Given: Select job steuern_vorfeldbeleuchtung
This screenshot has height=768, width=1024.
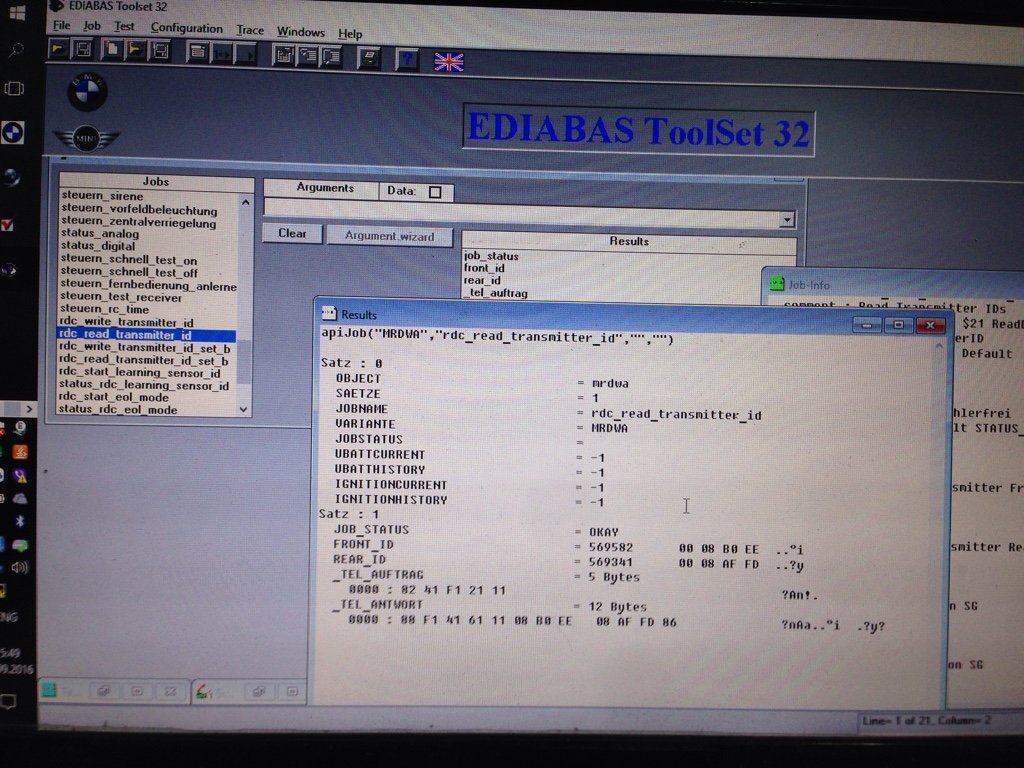Looking at the screenshot, I should [139, 210].
